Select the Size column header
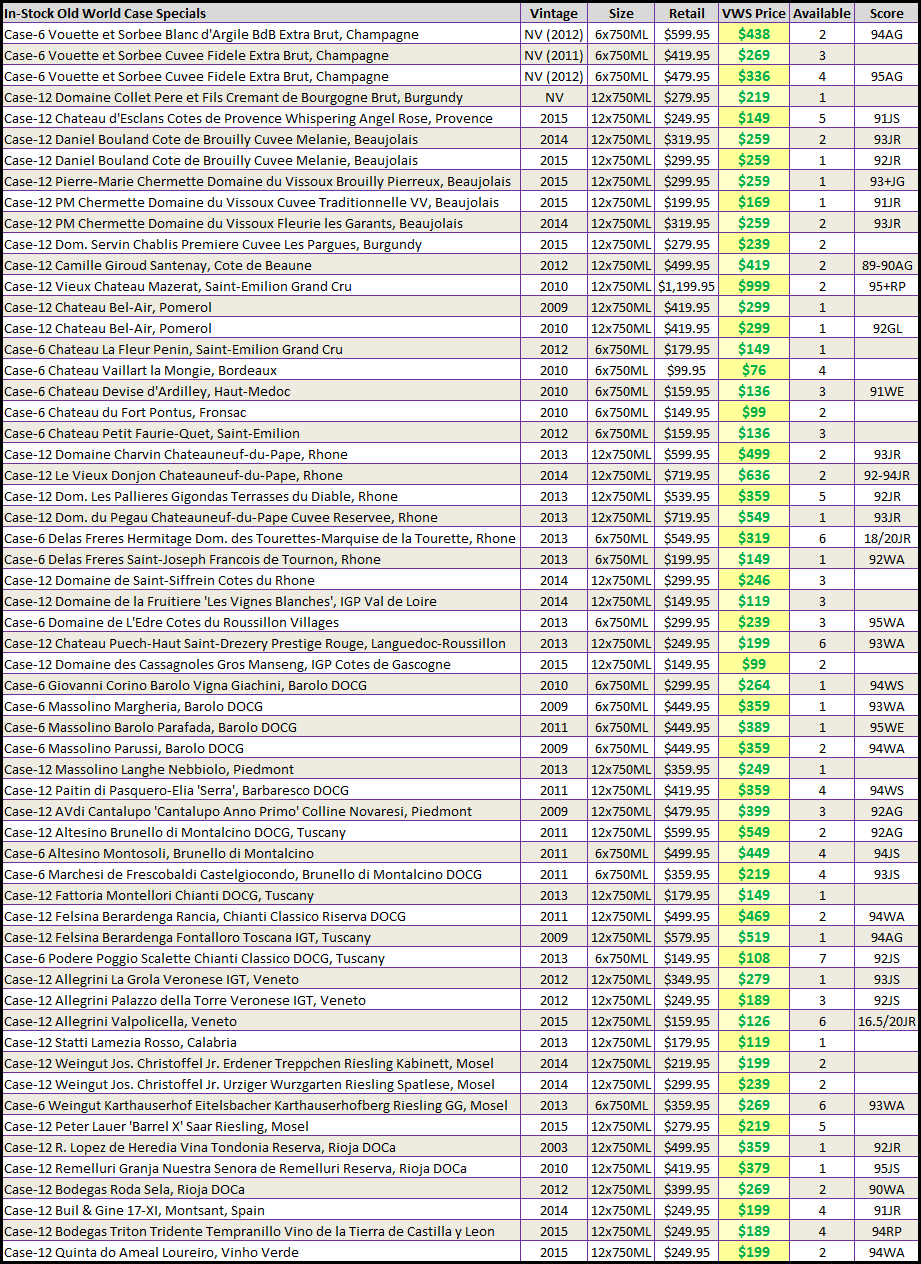The image size is (921, 1264). pyautogui.click(x=620, y=14)
